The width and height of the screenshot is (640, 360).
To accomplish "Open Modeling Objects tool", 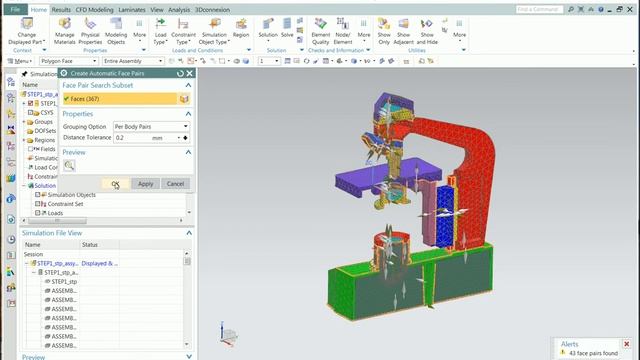I will tap(116, 31).
